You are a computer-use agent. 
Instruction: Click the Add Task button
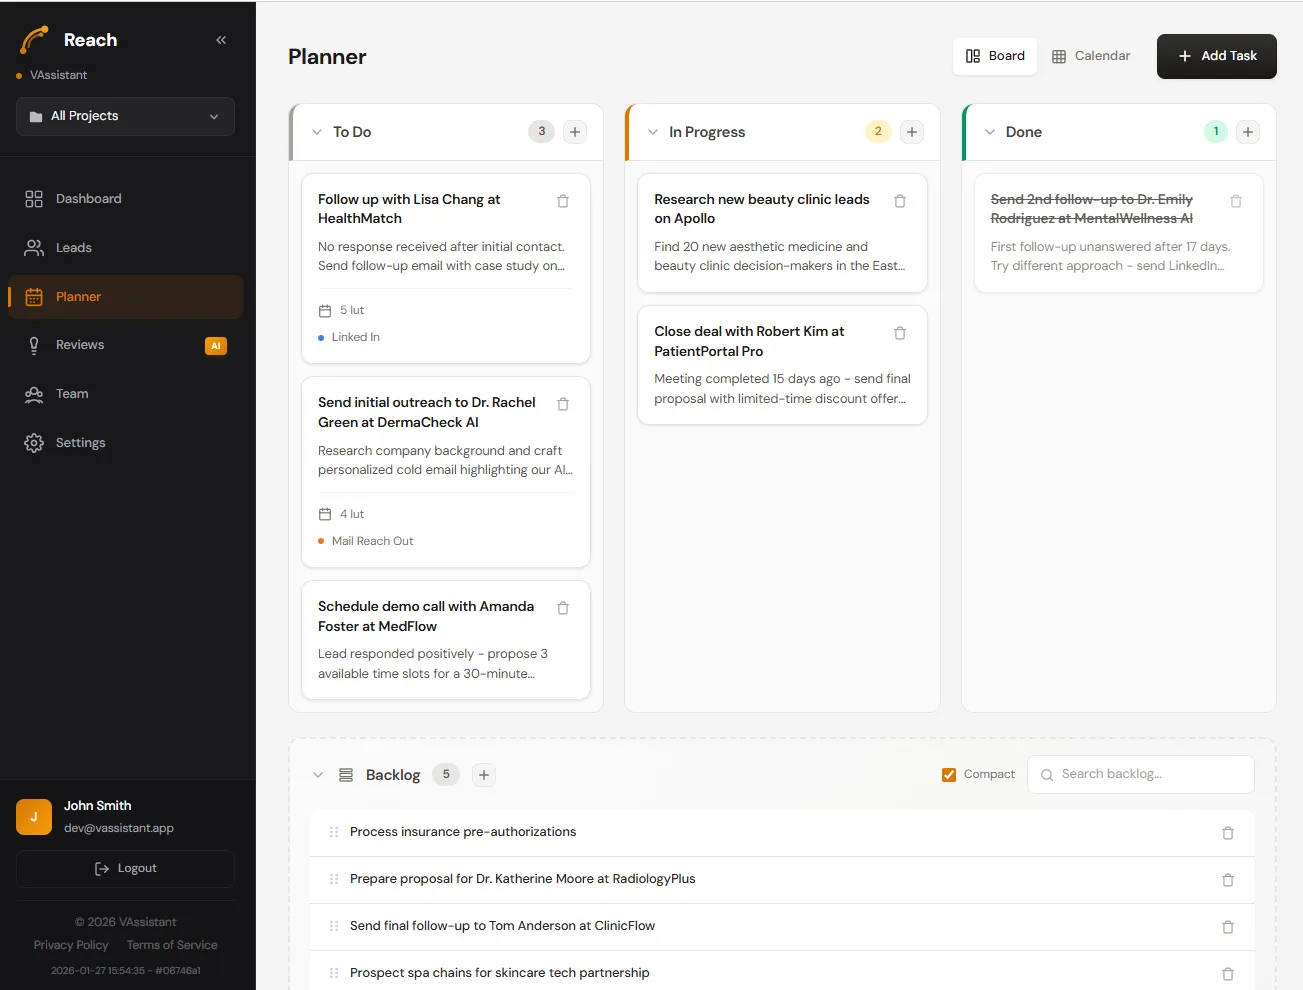click(x=1216, y=56)
